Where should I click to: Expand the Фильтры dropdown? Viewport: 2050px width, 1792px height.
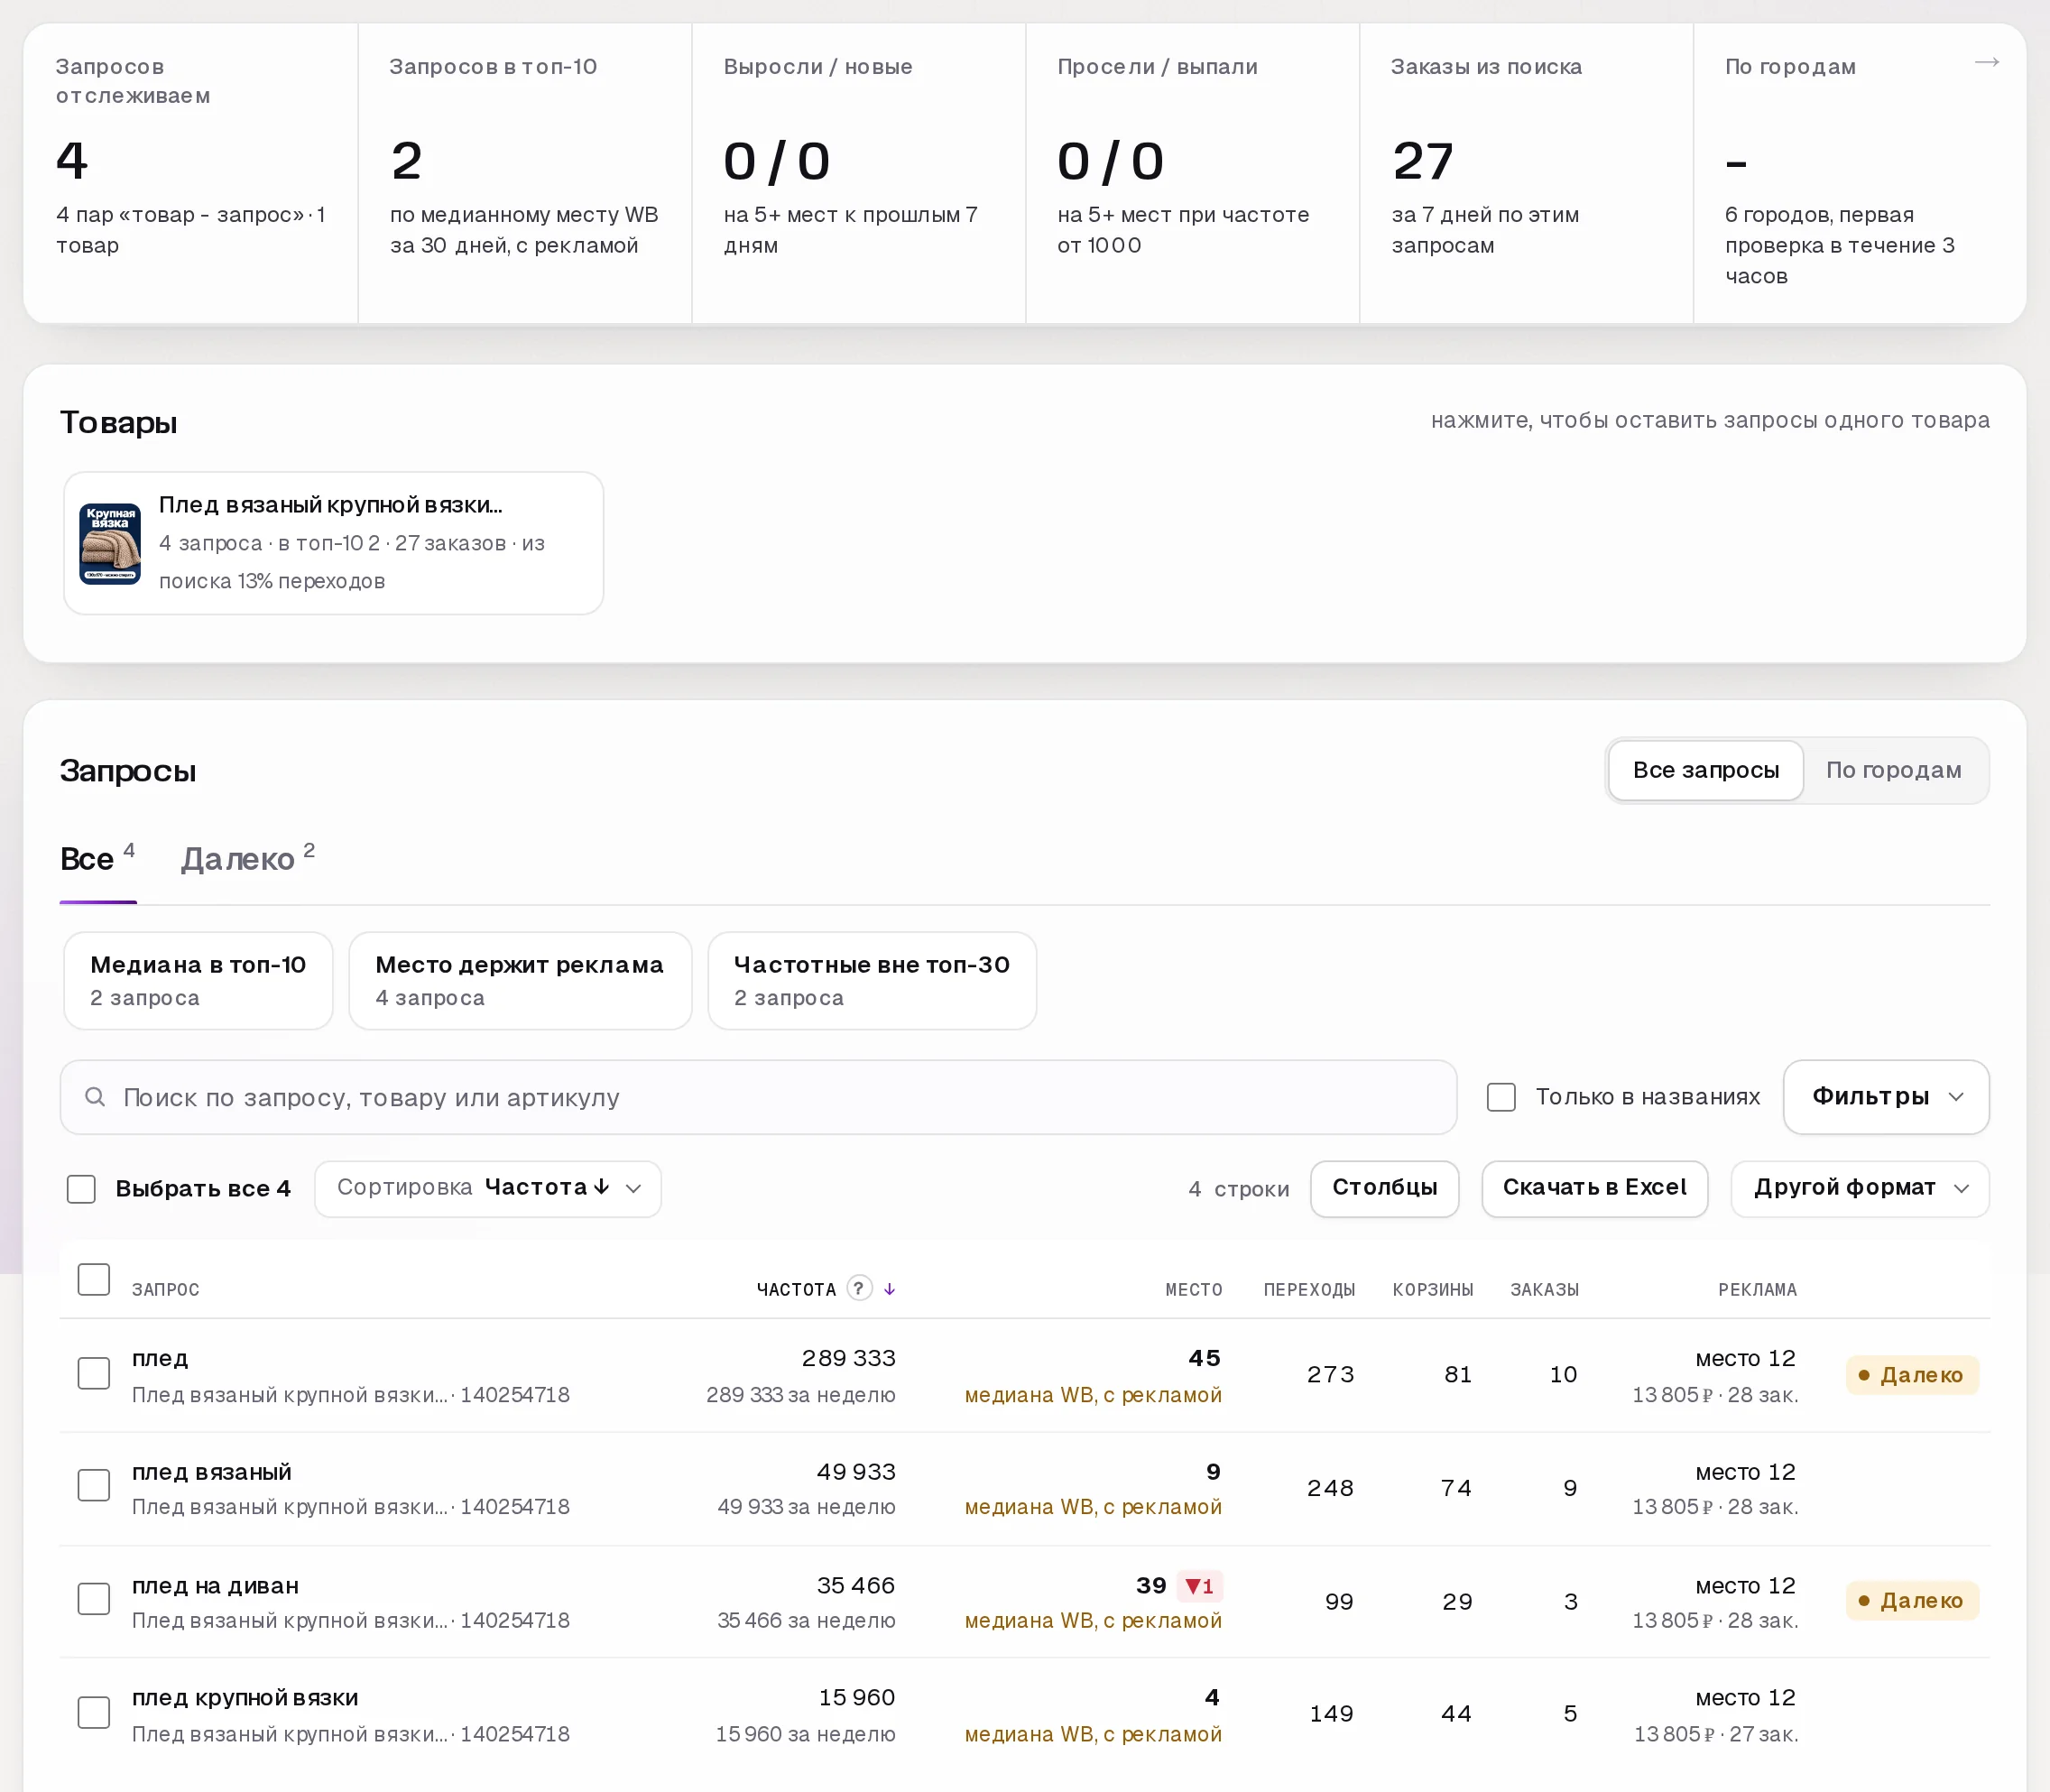(1885, 1097)
